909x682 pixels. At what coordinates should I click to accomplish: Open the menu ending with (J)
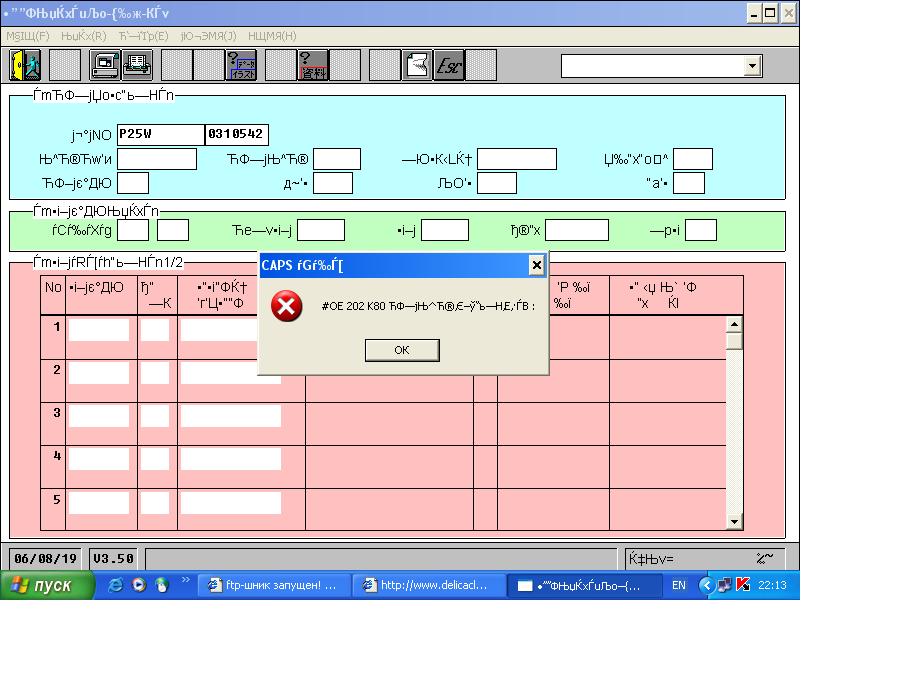click(x=208, y=36)
